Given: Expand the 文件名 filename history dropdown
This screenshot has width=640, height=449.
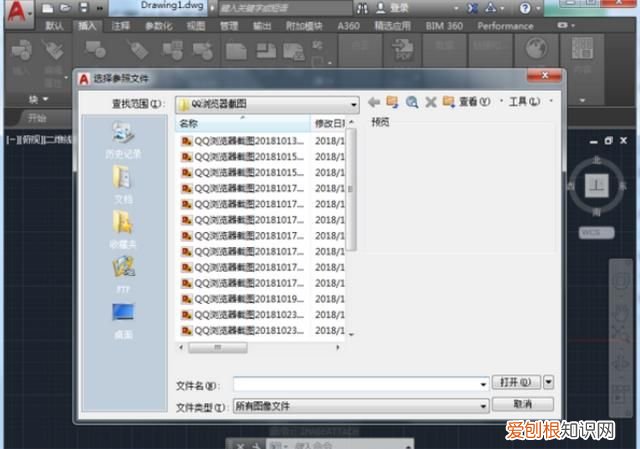Looking at the screenshot, I should [483, 384].
